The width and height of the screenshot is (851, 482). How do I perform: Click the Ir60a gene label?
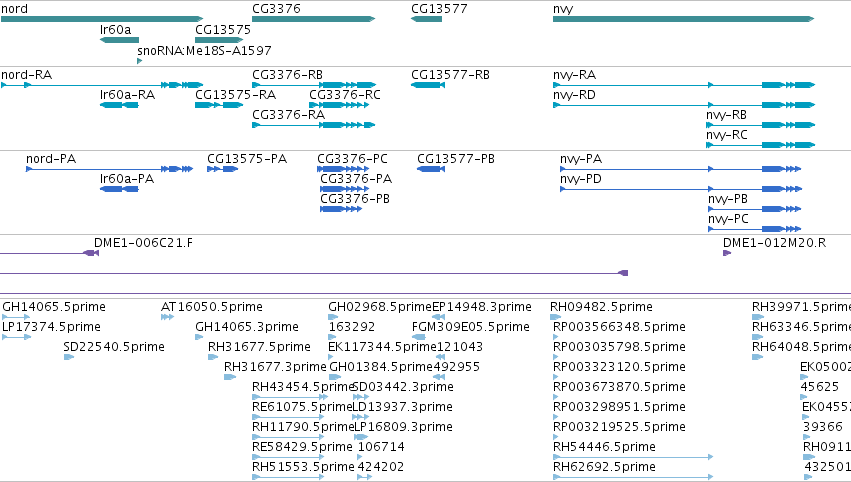116,30
